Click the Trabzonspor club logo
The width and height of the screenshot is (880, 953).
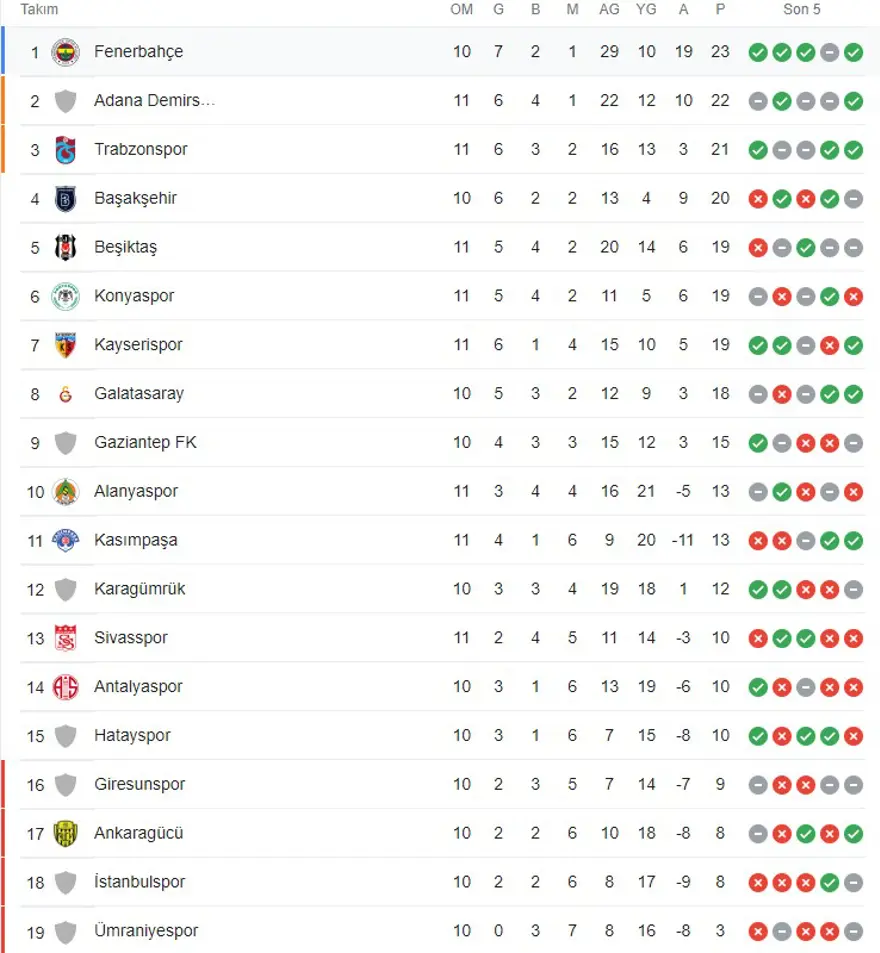(x=65, y=150)
